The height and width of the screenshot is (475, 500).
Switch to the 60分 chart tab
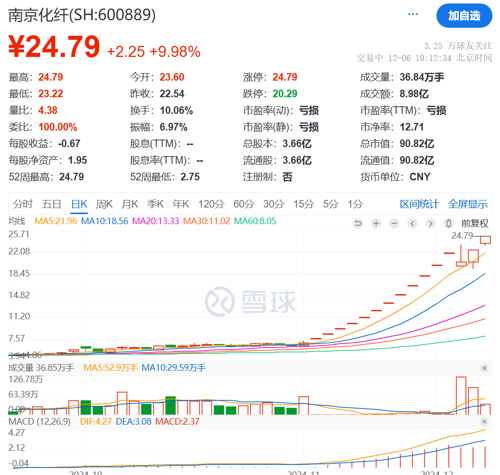244,204
